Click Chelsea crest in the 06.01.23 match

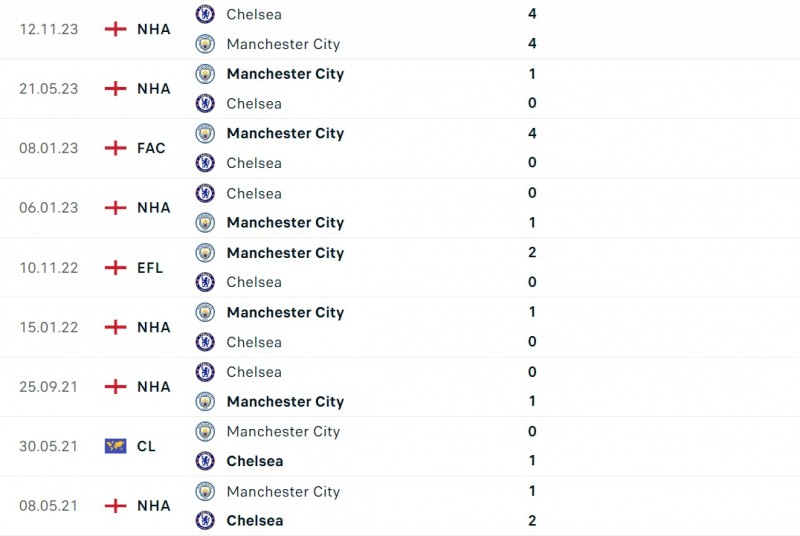205,193
